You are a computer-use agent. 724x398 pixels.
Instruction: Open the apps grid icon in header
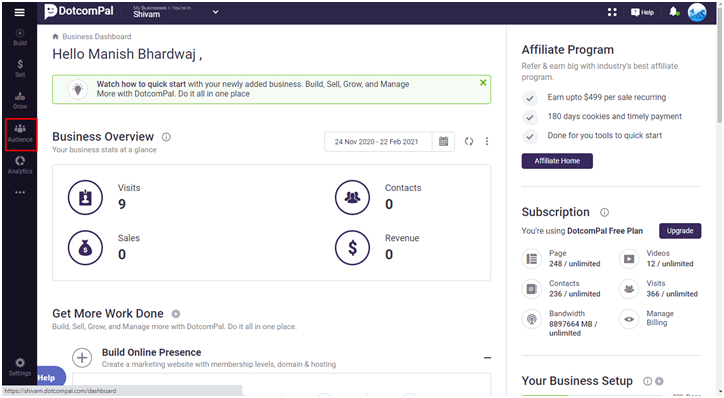pos(612,12)
